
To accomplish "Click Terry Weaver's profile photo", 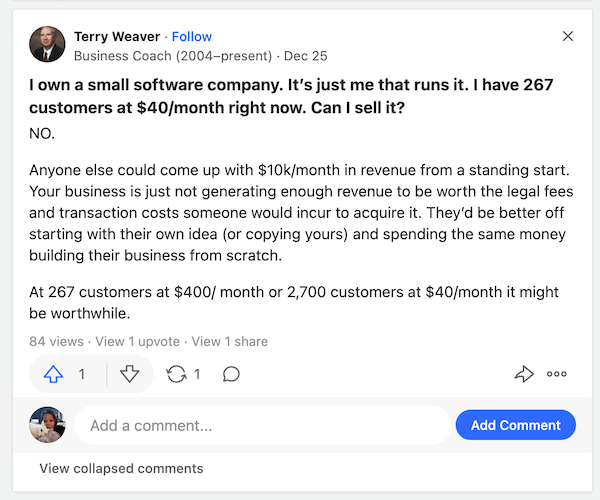I will tap(47, 45).
